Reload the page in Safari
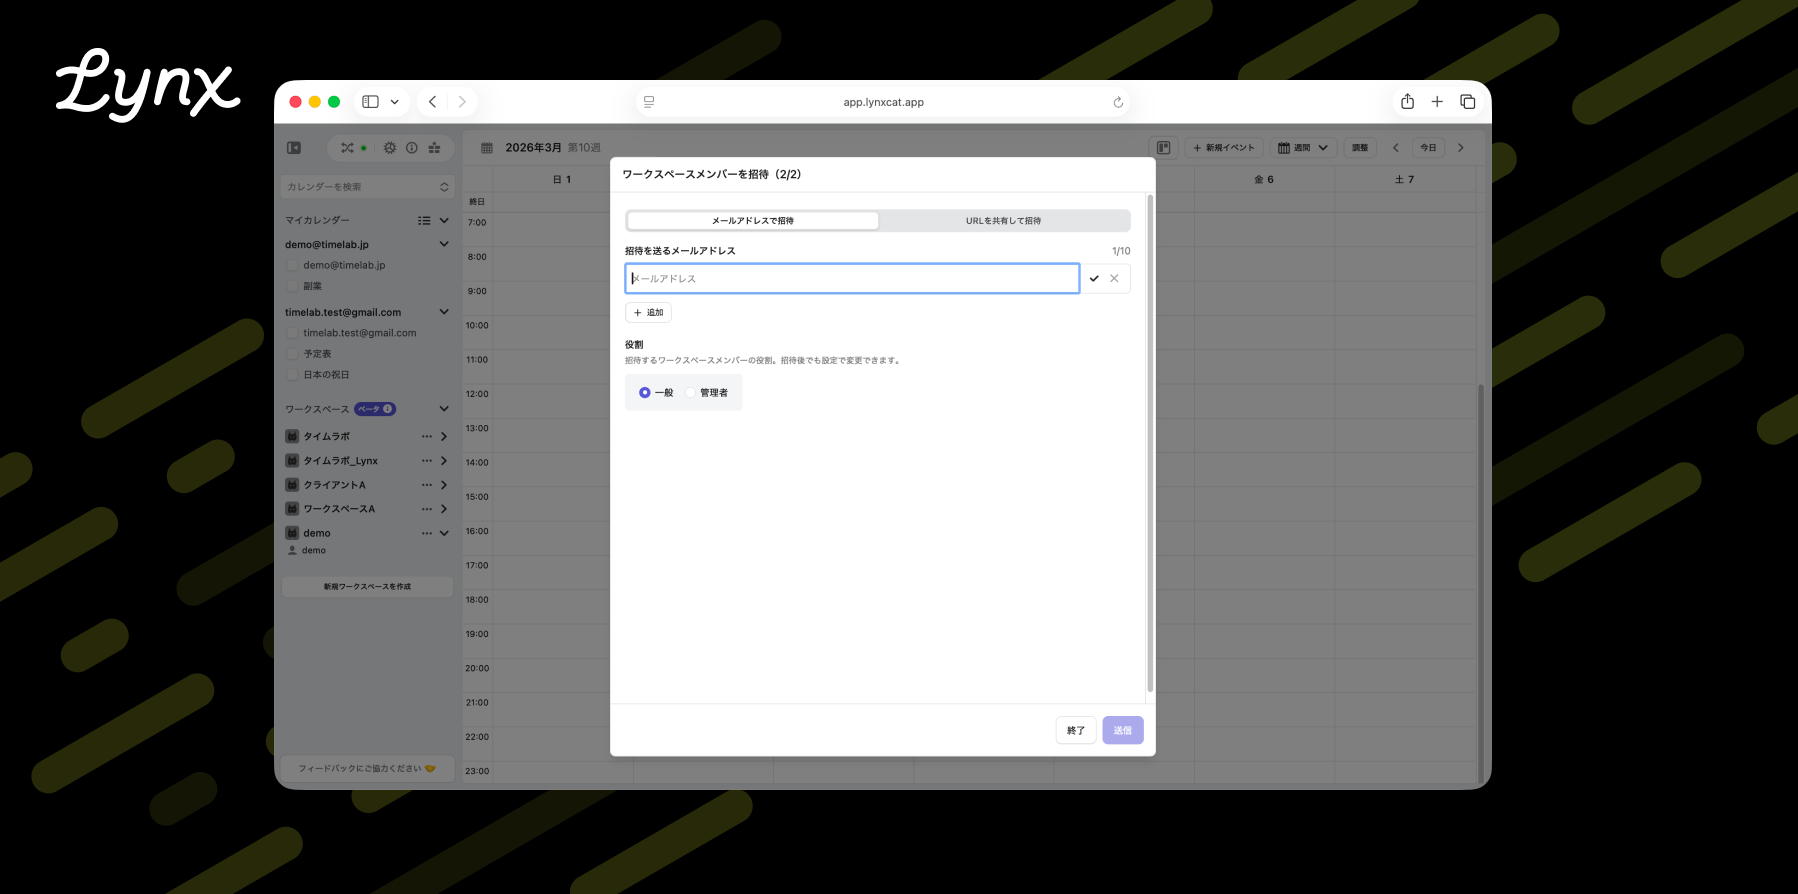The width and height of the screenshot is (1798, 894). [1118, 102]
